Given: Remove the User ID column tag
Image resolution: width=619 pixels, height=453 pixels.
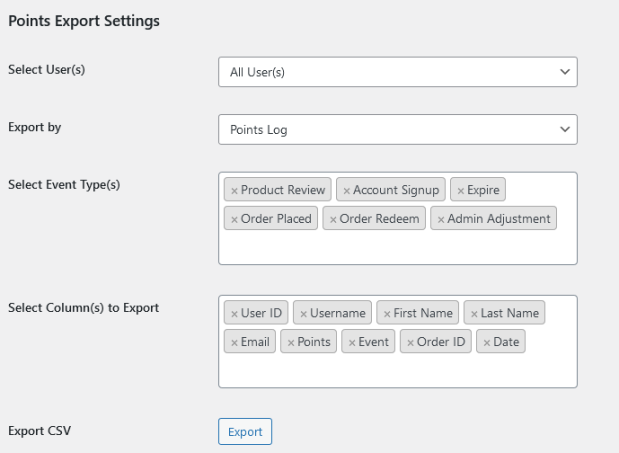Looking at the screenshot, I should [234, 313].
